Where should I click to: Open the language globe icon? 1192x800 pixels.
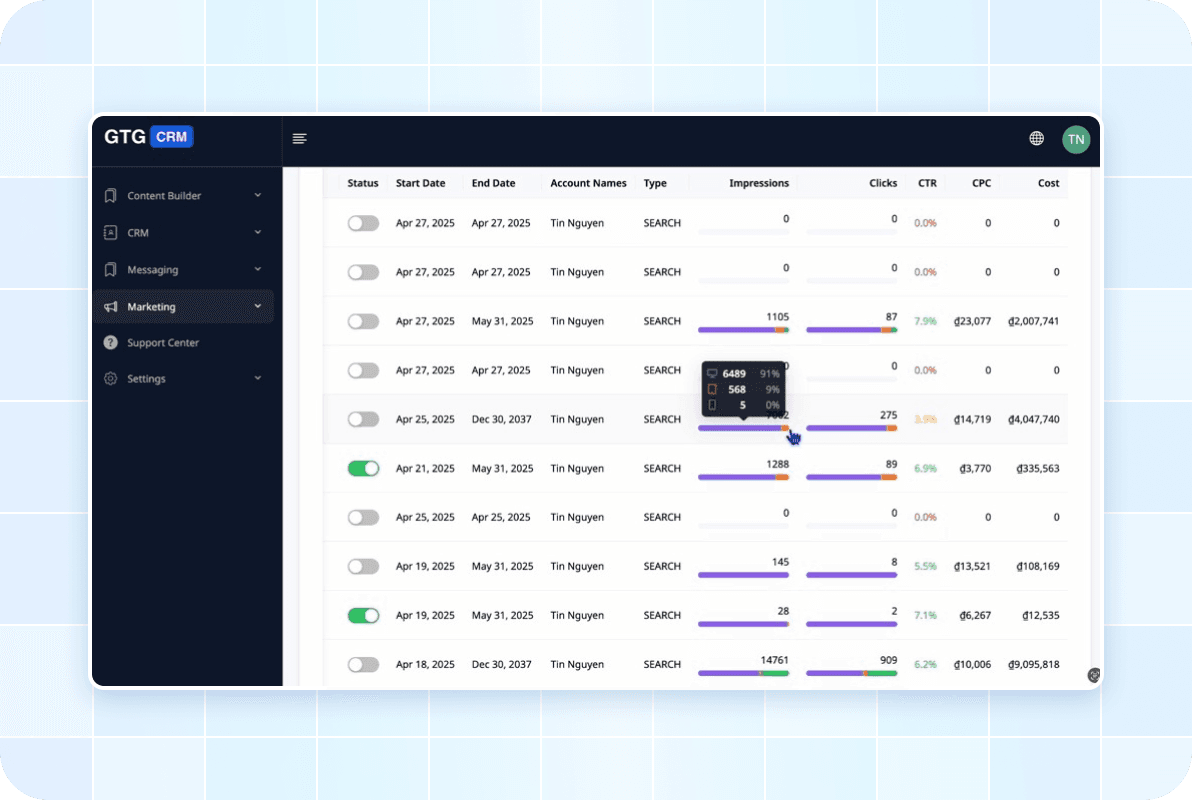pyautogui.click(x=1036, y=138)
